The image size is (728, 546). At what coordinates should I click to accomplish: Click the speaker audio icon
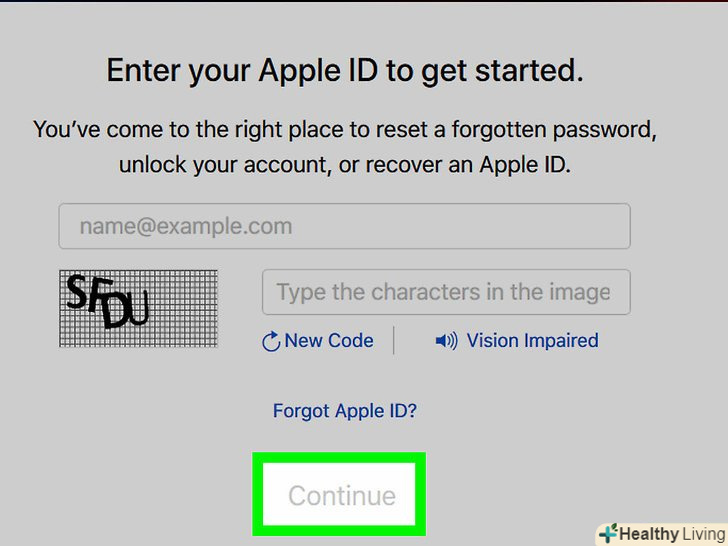point(446,341)
